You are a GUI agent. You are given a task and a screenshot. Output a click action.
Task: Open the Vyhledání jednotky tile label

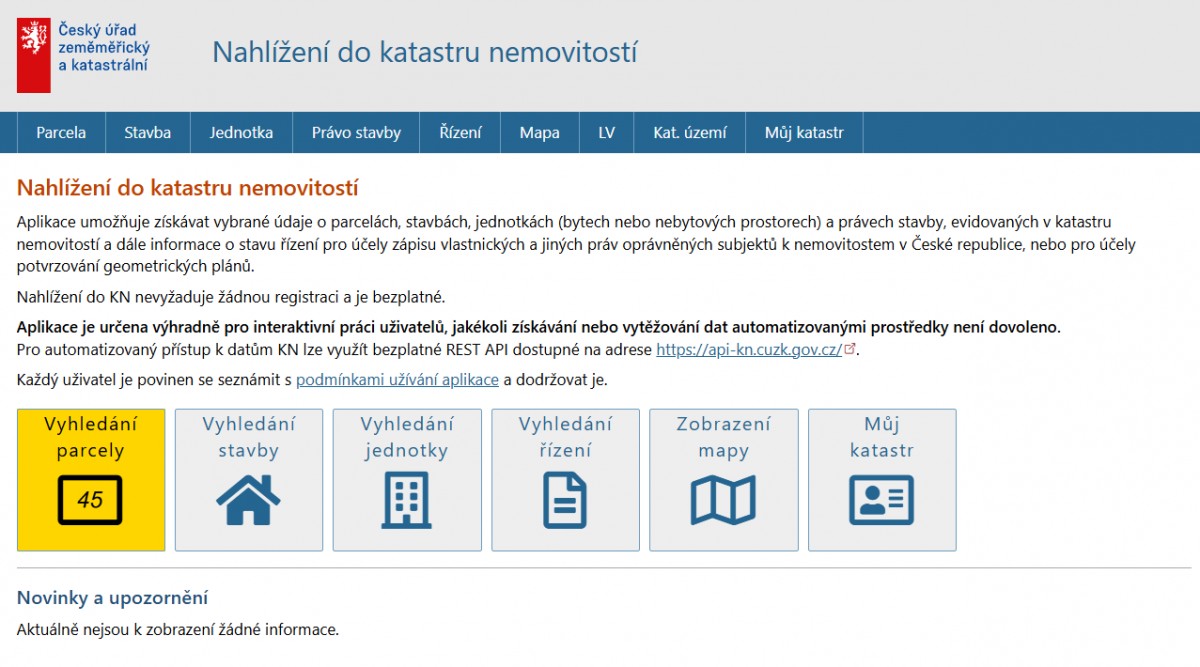[x=406, y=437]
